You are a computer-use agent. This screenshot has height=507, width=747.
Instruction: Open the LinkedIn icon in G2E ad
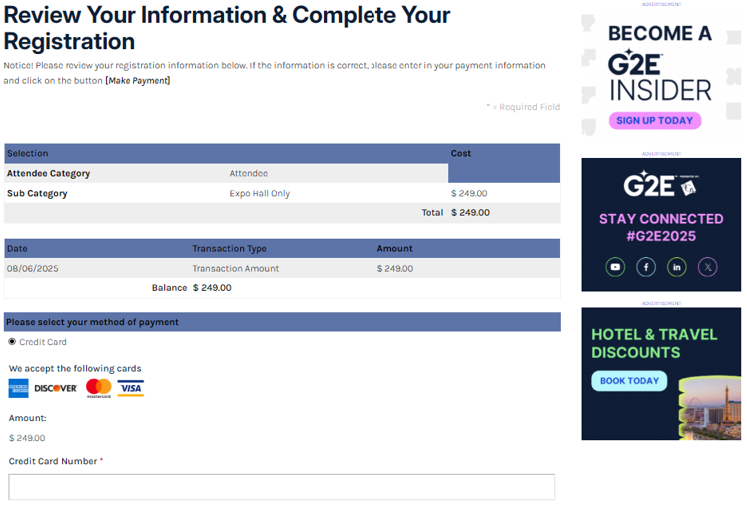click(x=676, y=267)
